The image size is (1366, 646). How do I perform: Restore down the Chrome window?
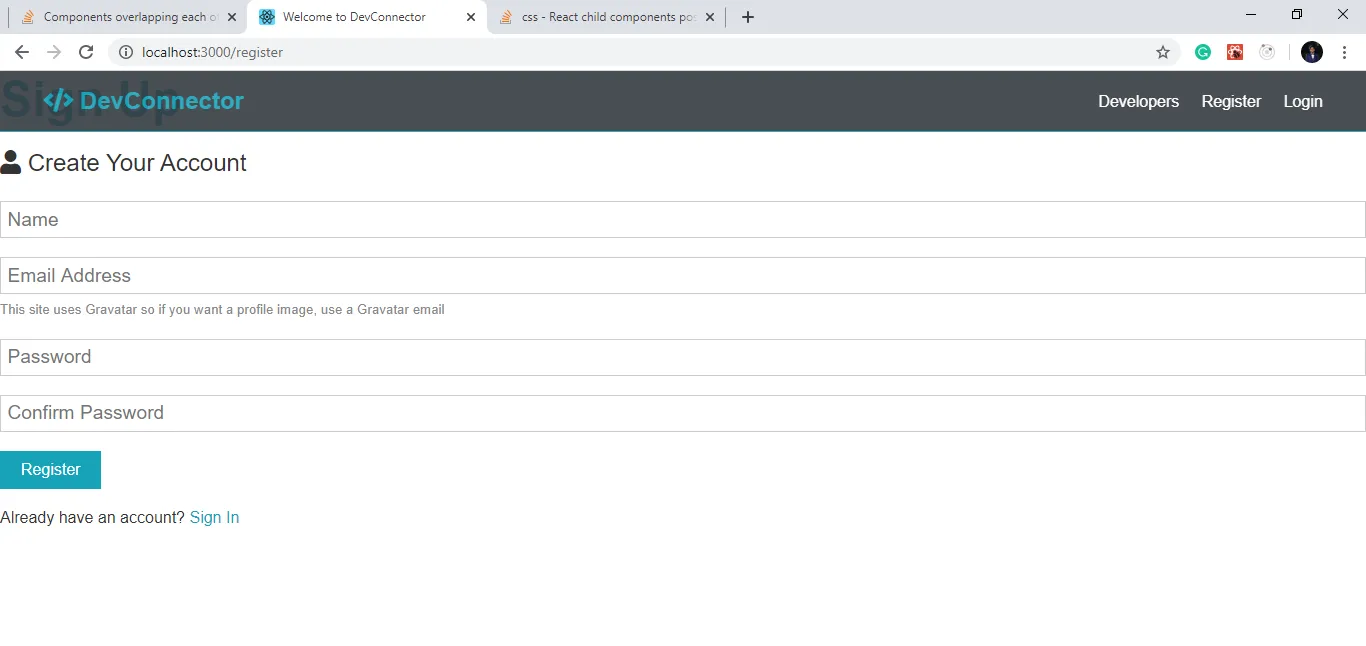pyautogui.click(x=1297, y=14)
